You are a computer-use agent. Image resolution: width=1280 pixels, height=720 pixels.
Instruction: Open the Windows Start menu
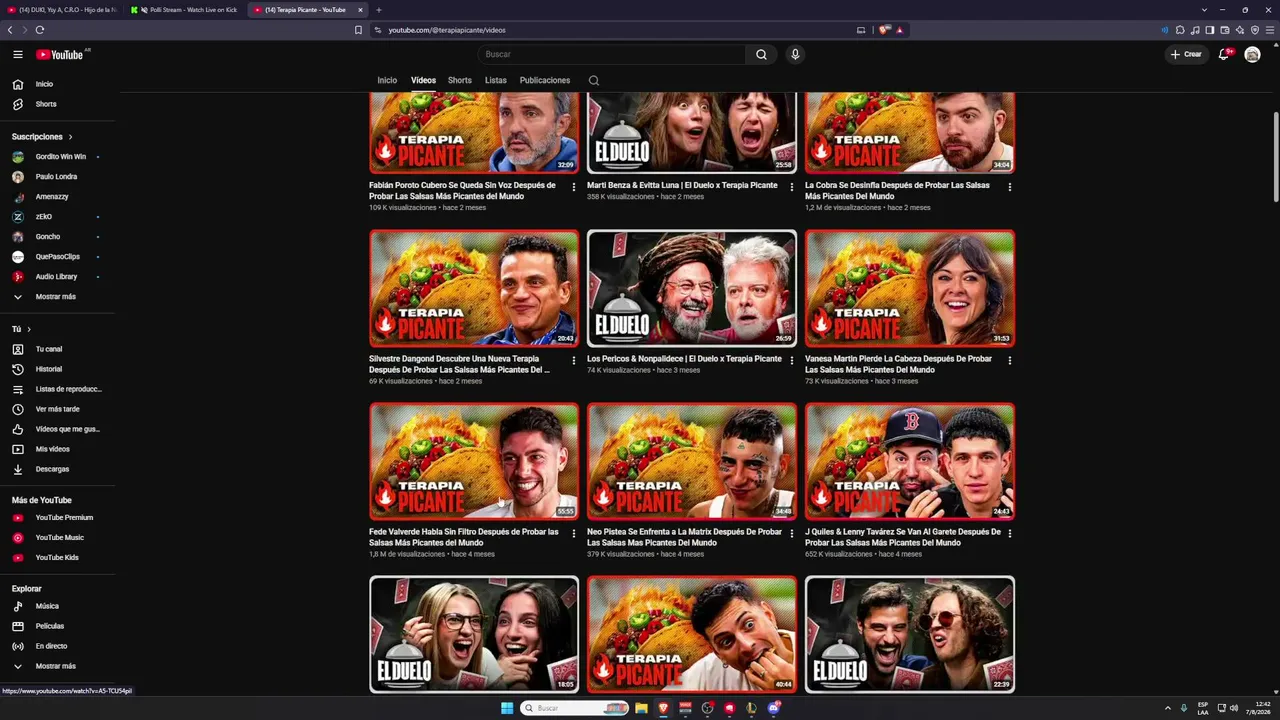pos(507,708)
